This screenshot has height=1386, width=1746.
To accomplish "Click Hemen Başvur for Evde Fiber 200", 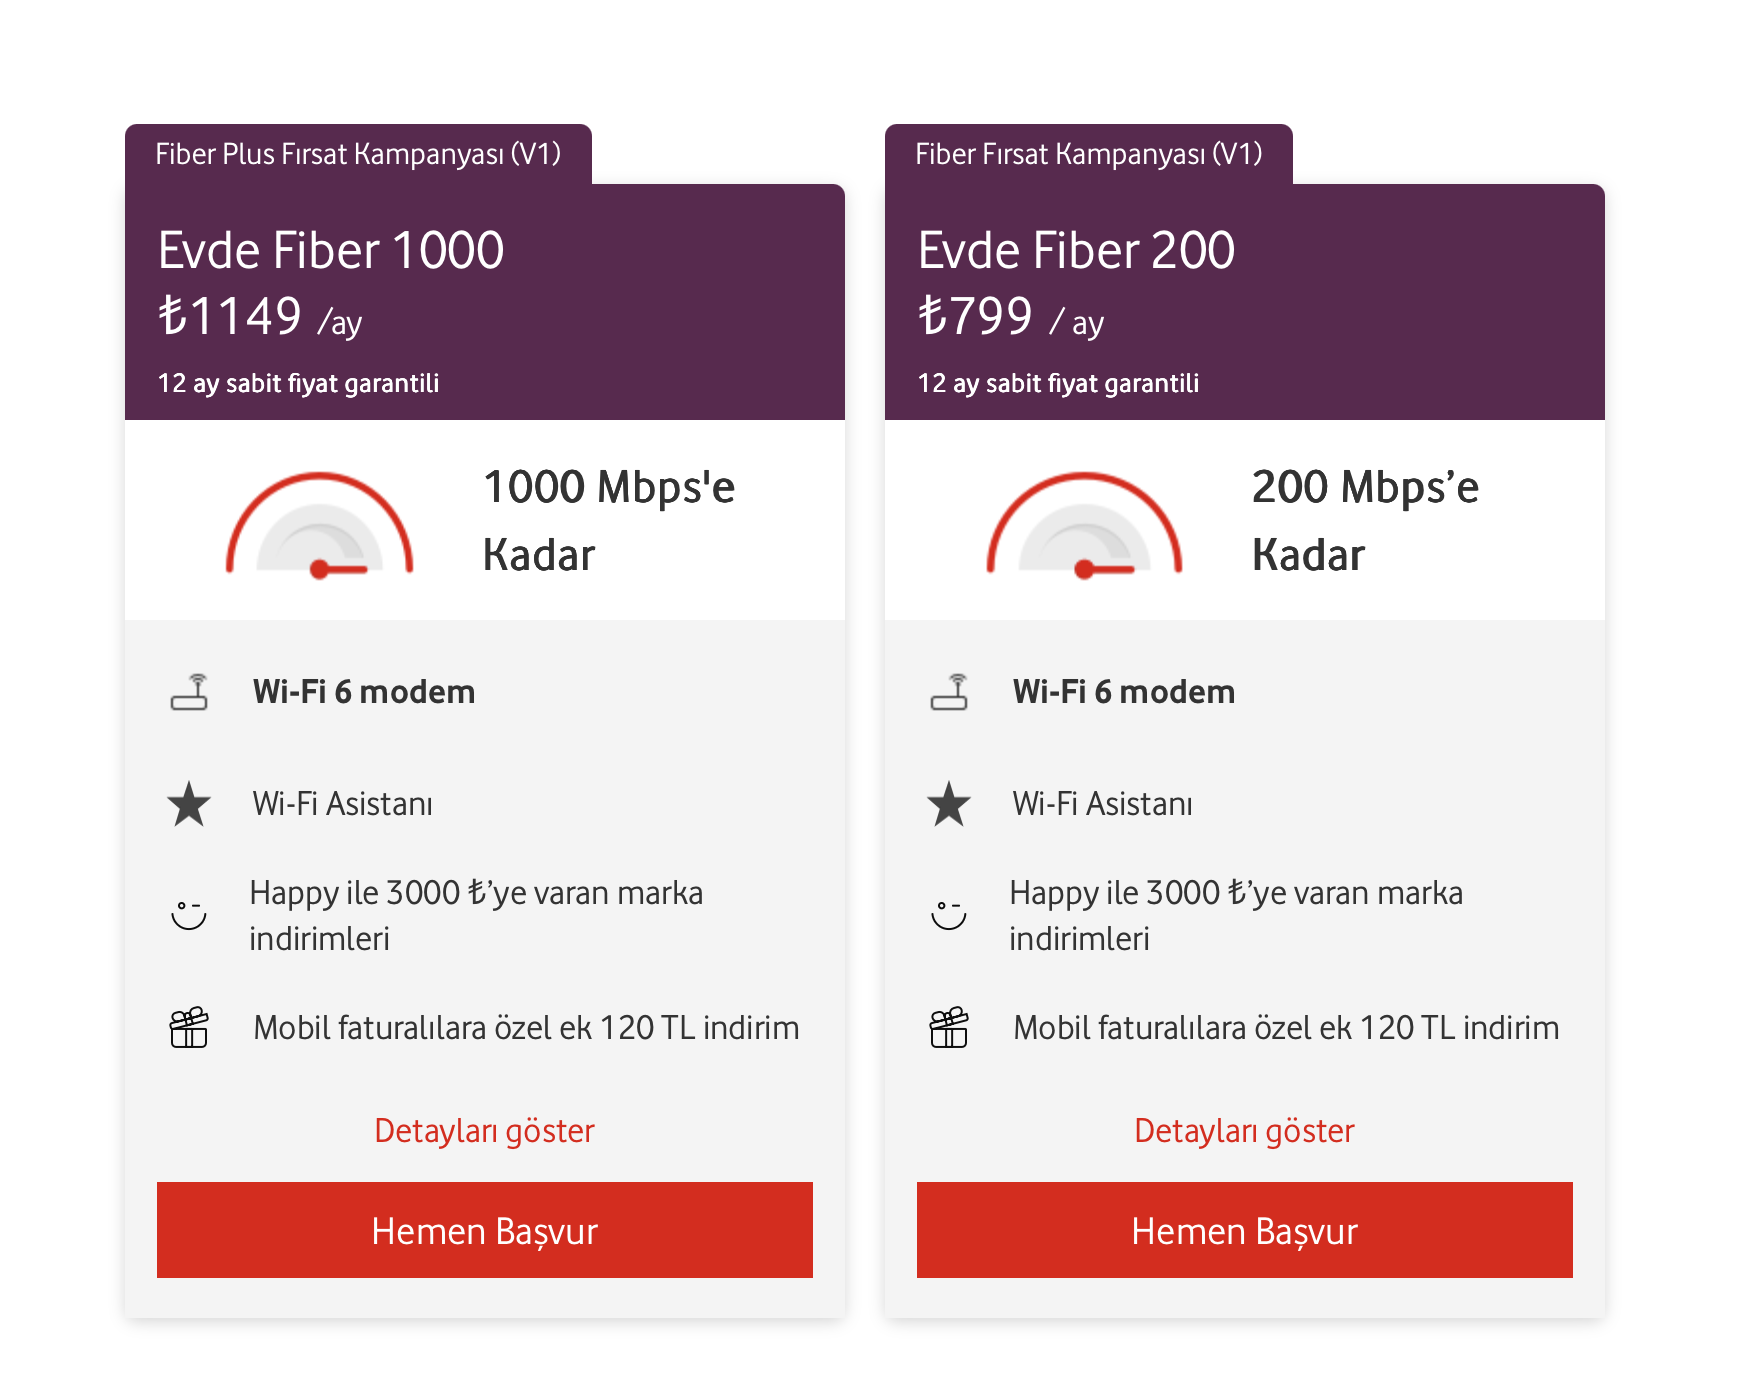I will click(x=1245, y=1230).
